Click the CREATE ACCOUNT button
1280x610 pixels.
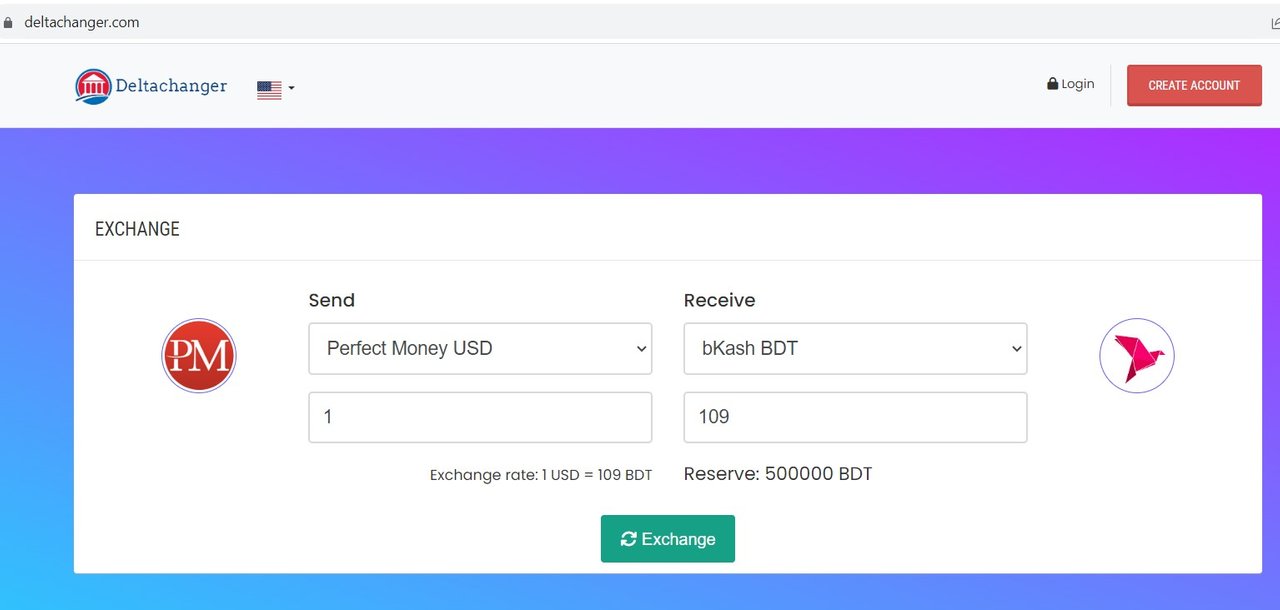1194,85
